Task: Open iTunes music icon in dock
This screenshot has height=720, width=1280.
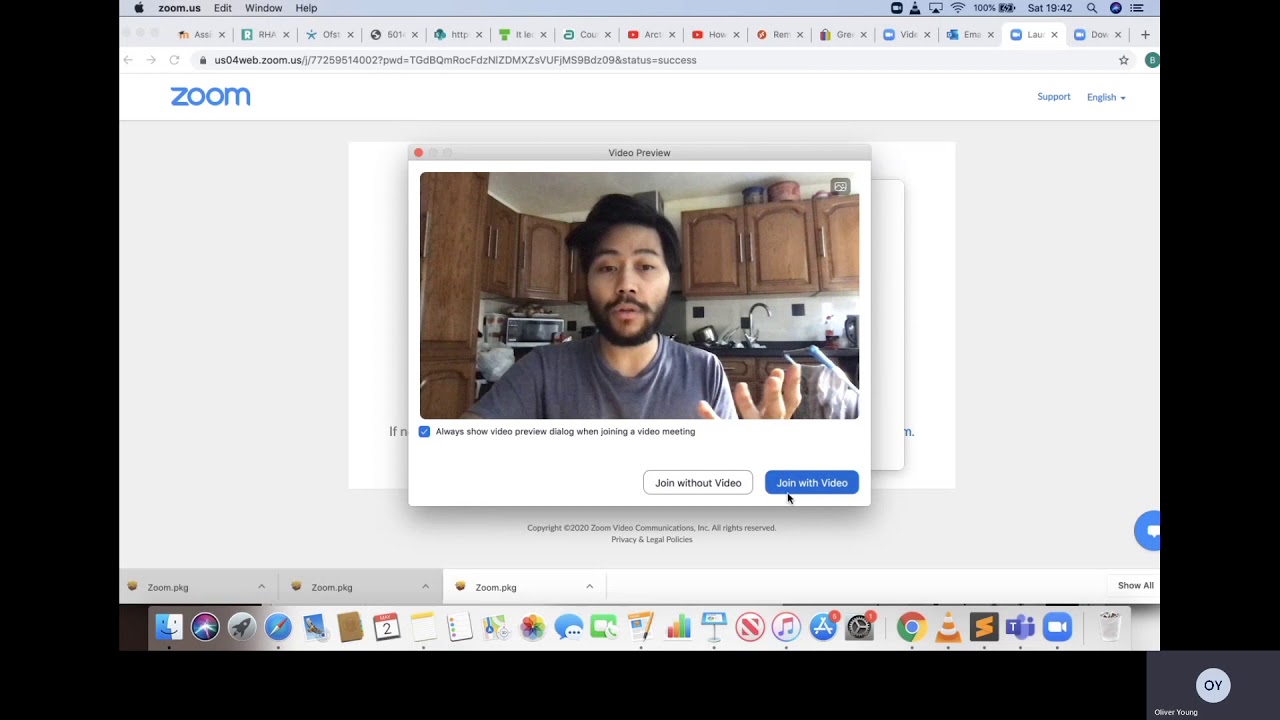Action: point(786,627)
